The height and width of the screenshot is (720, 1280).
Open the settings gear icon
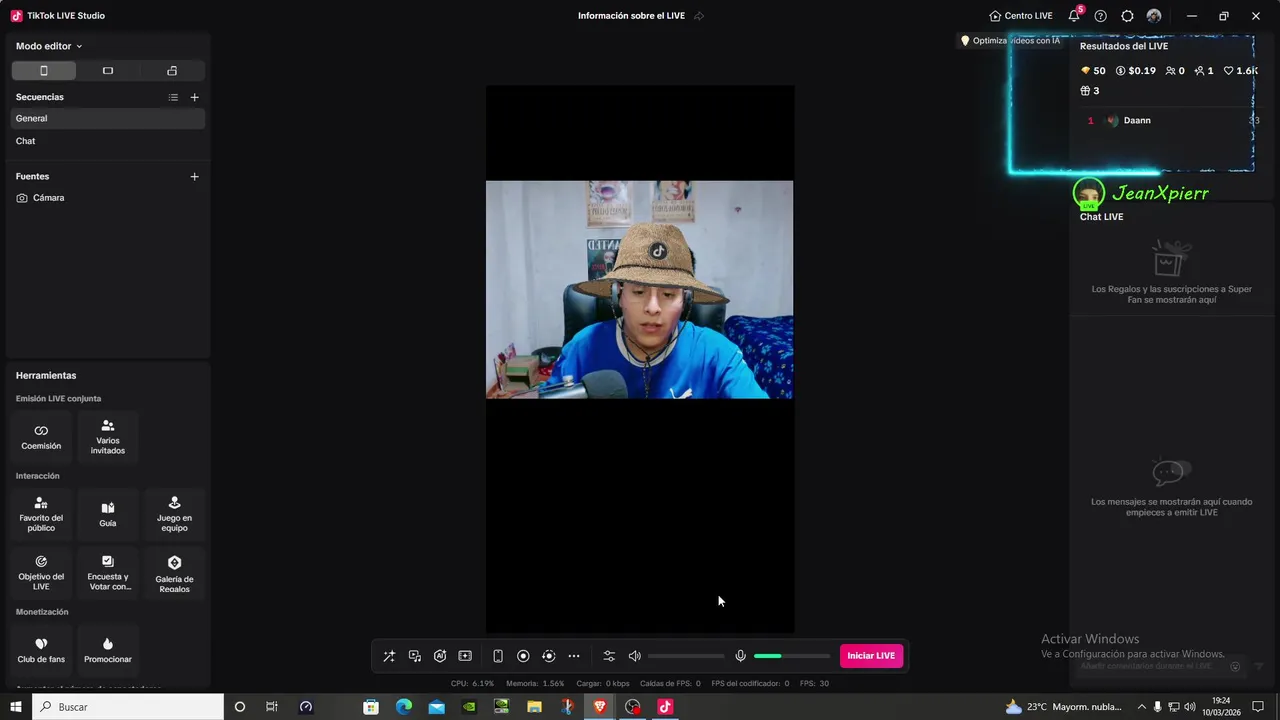[1128, 16]
